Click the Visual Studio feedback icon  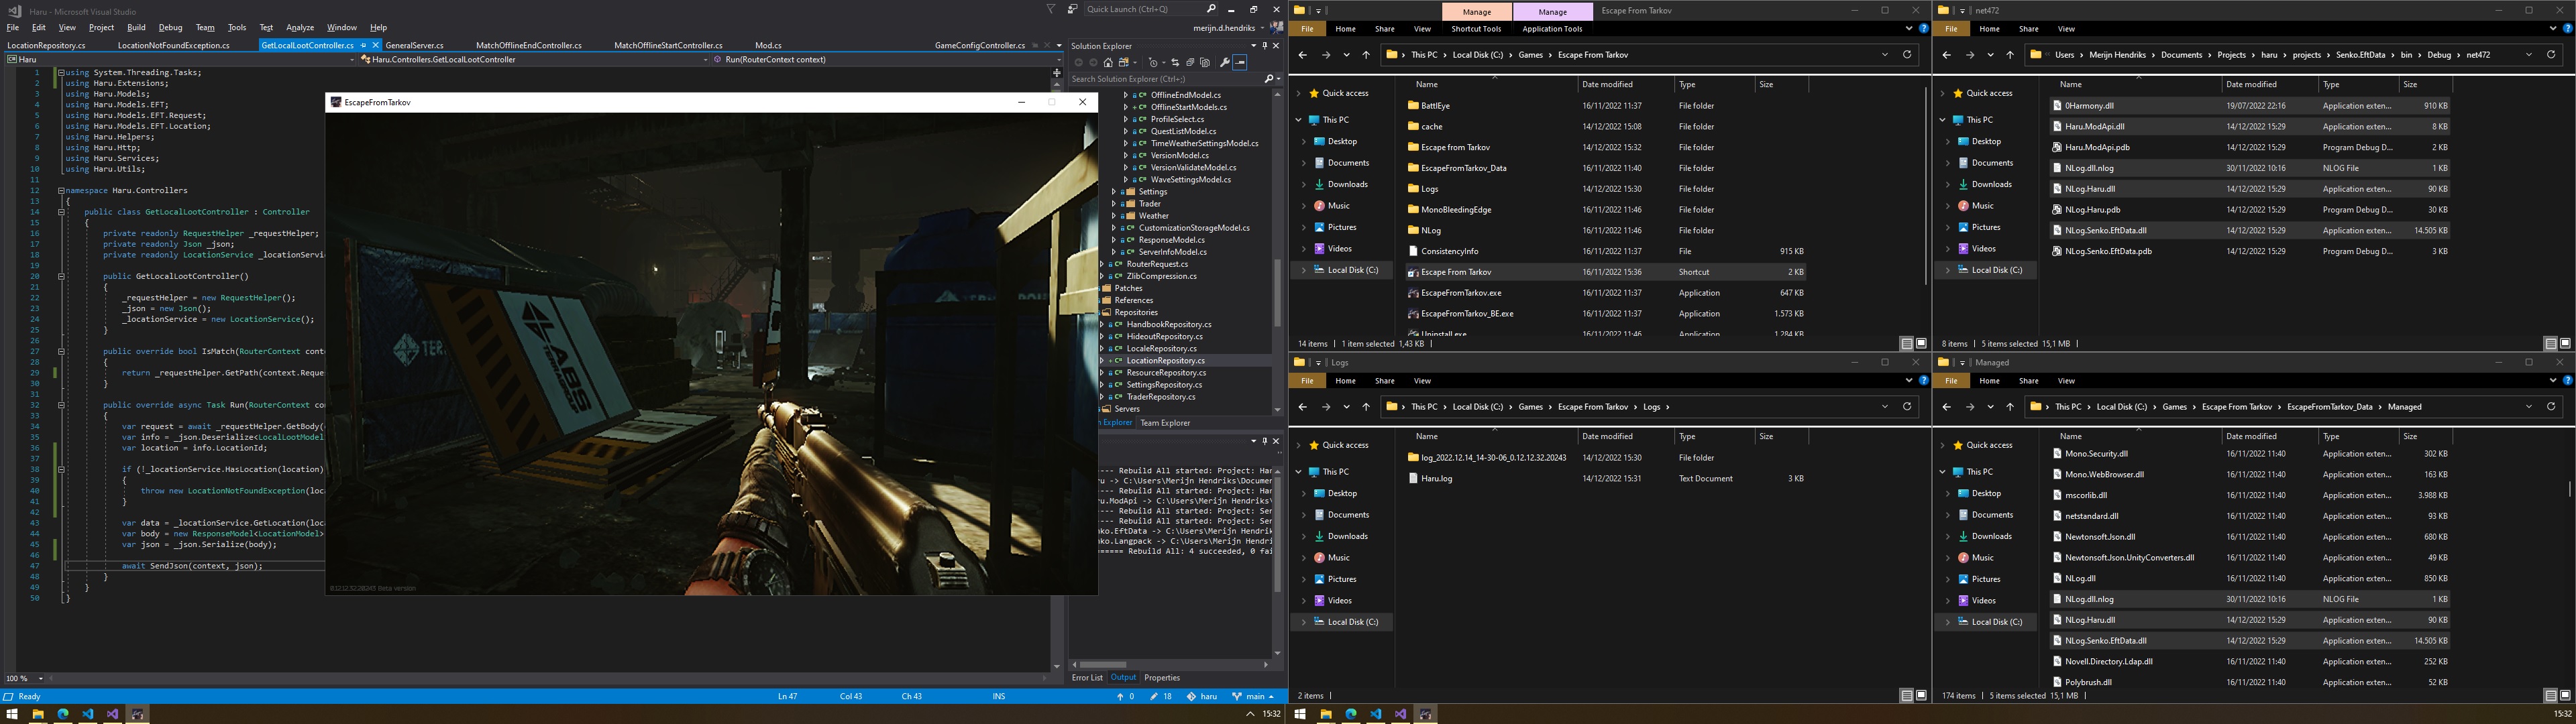pos(1073,9)
